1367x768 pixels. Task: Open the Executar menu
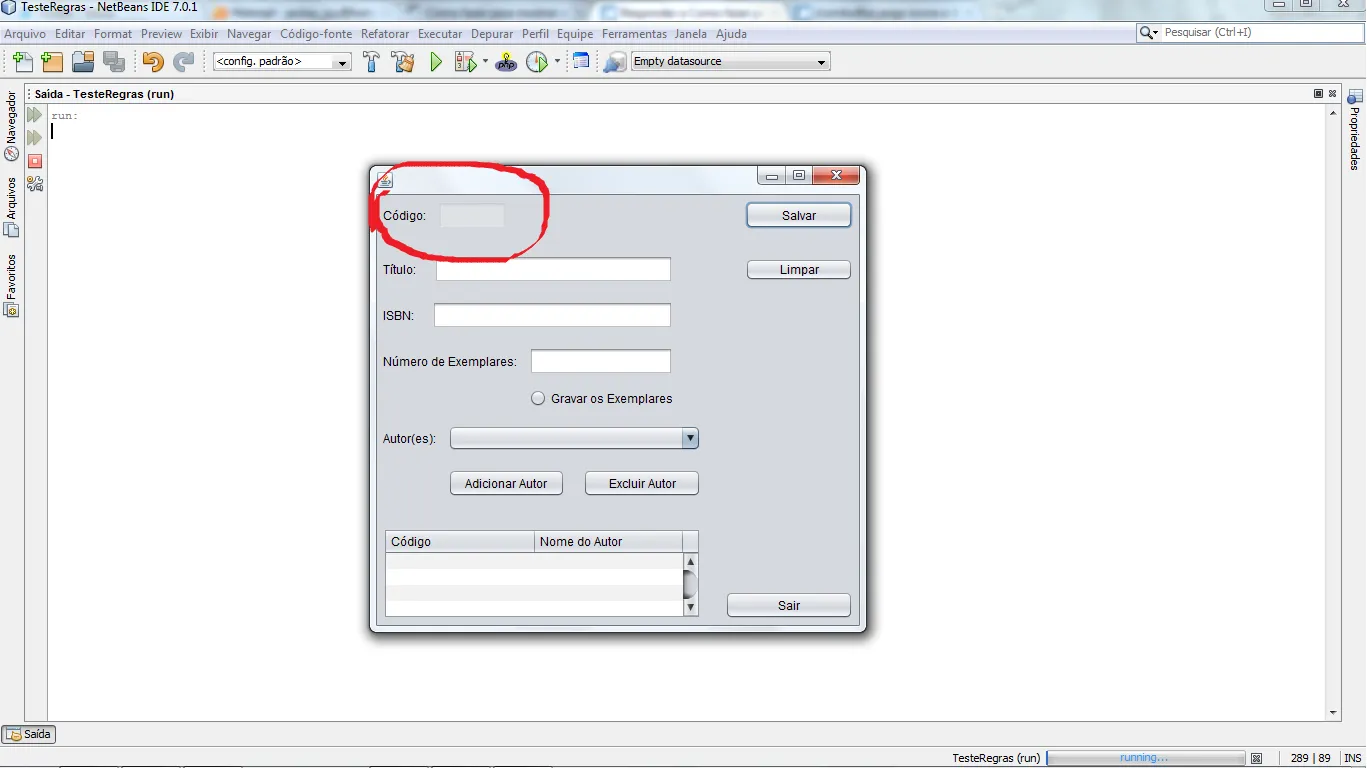(x=440, y=34)
